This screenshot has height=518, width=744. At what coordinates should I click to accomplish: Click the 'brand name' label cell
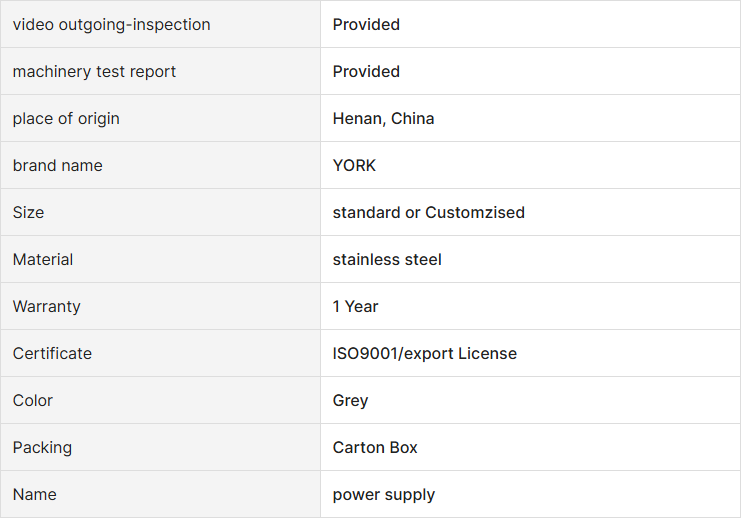pyautogui.click(x=57, y=165)
